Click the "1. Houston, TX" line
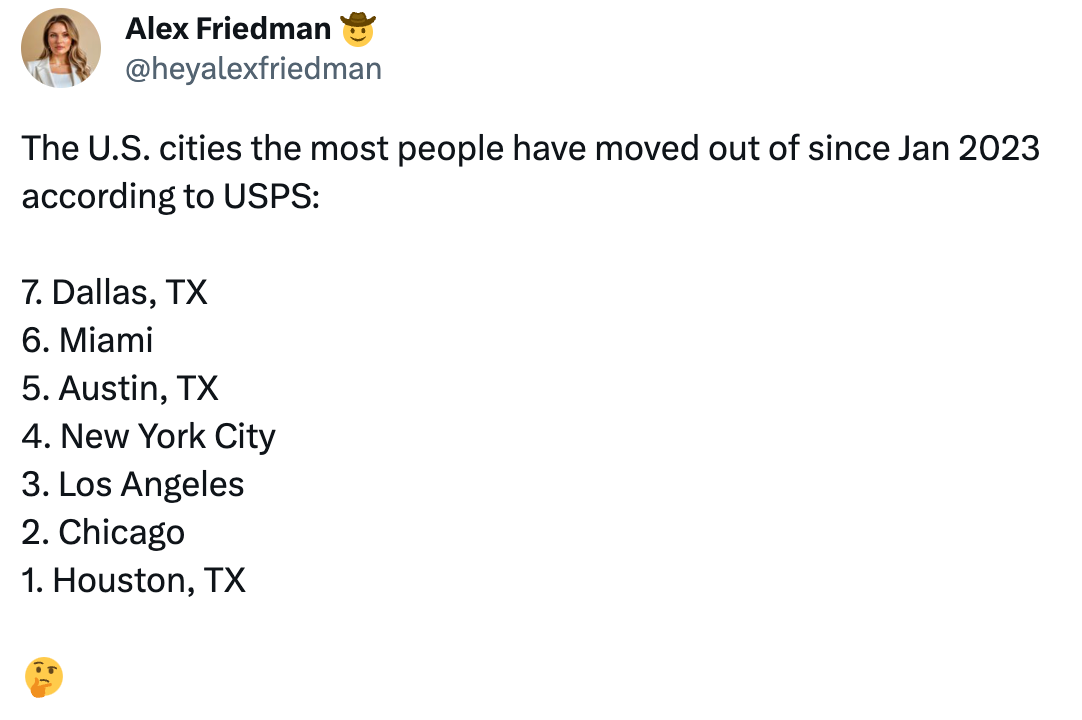Viewport: 1082px width, 720px height. tap(133, 580)
